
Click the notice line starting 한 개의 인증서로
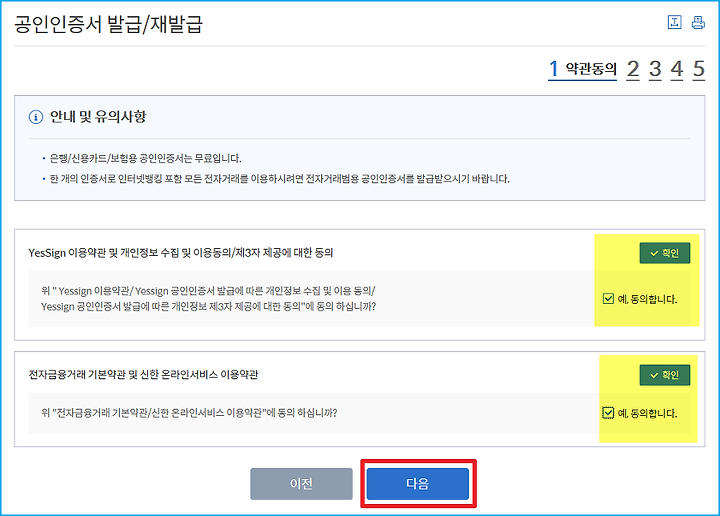coord(280,179)
